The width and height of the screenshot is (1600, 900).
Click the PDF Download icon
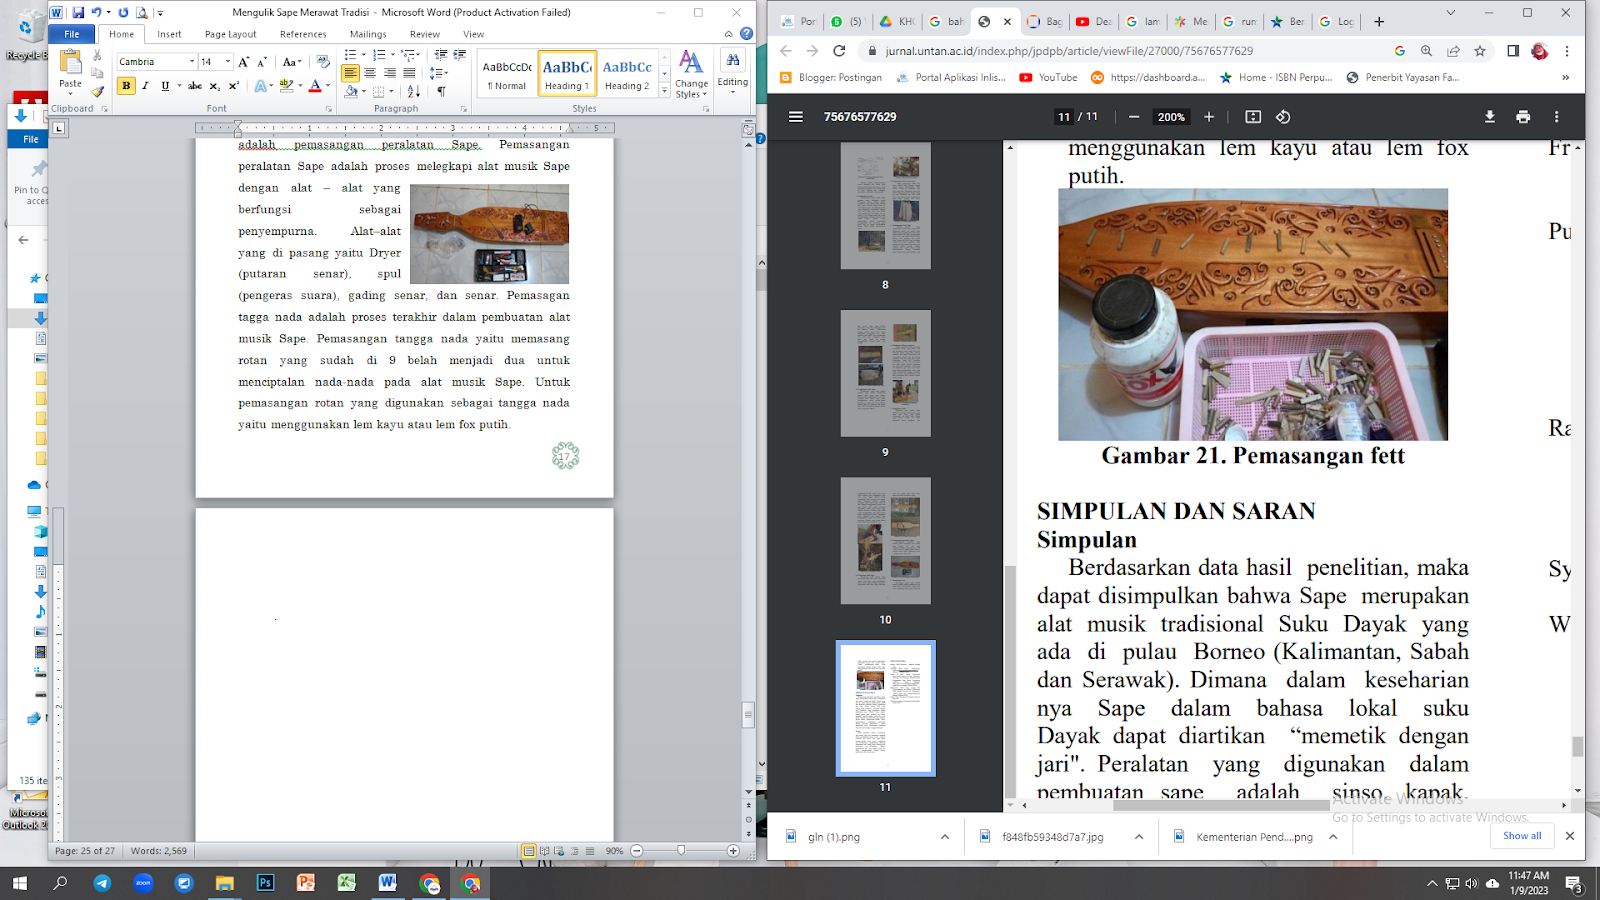pos(1490,117)
